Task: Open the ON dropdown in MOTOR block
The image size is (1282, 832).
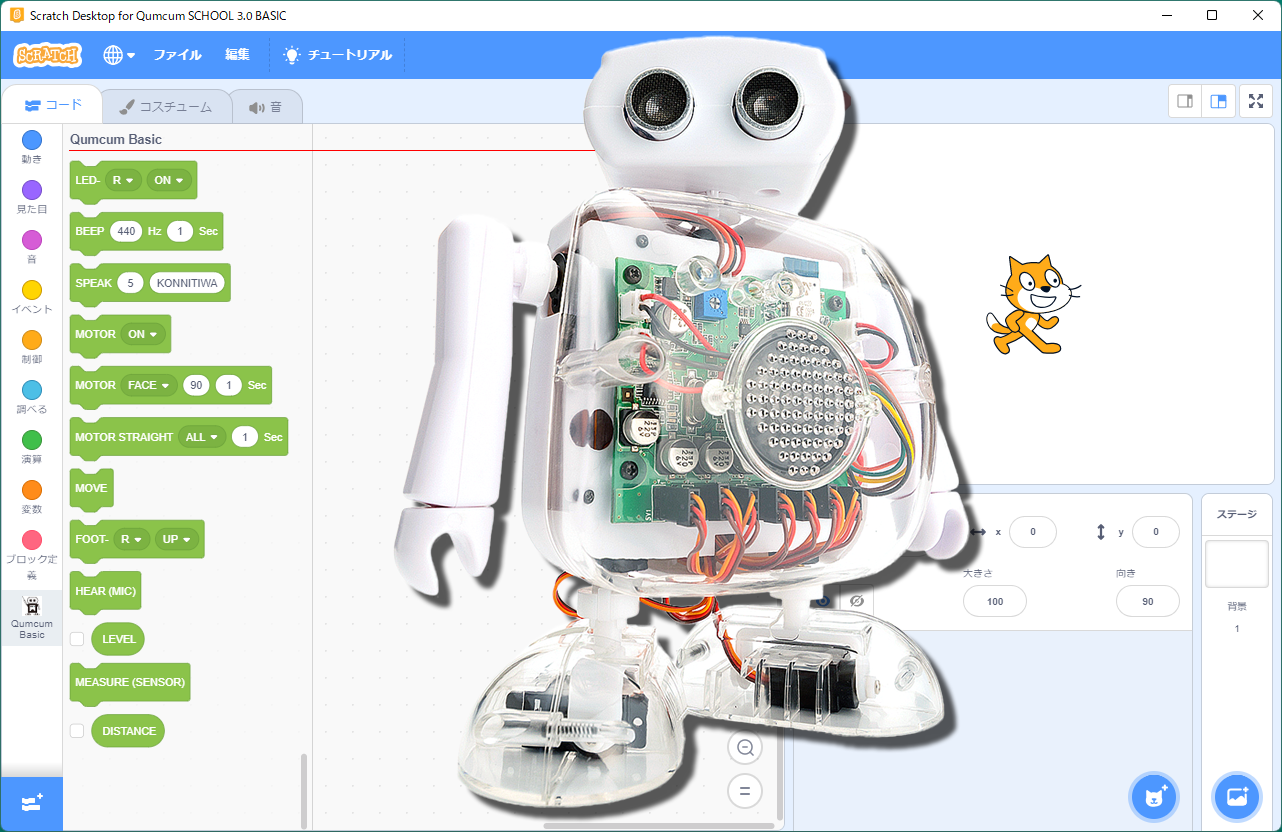Action: 143,334
